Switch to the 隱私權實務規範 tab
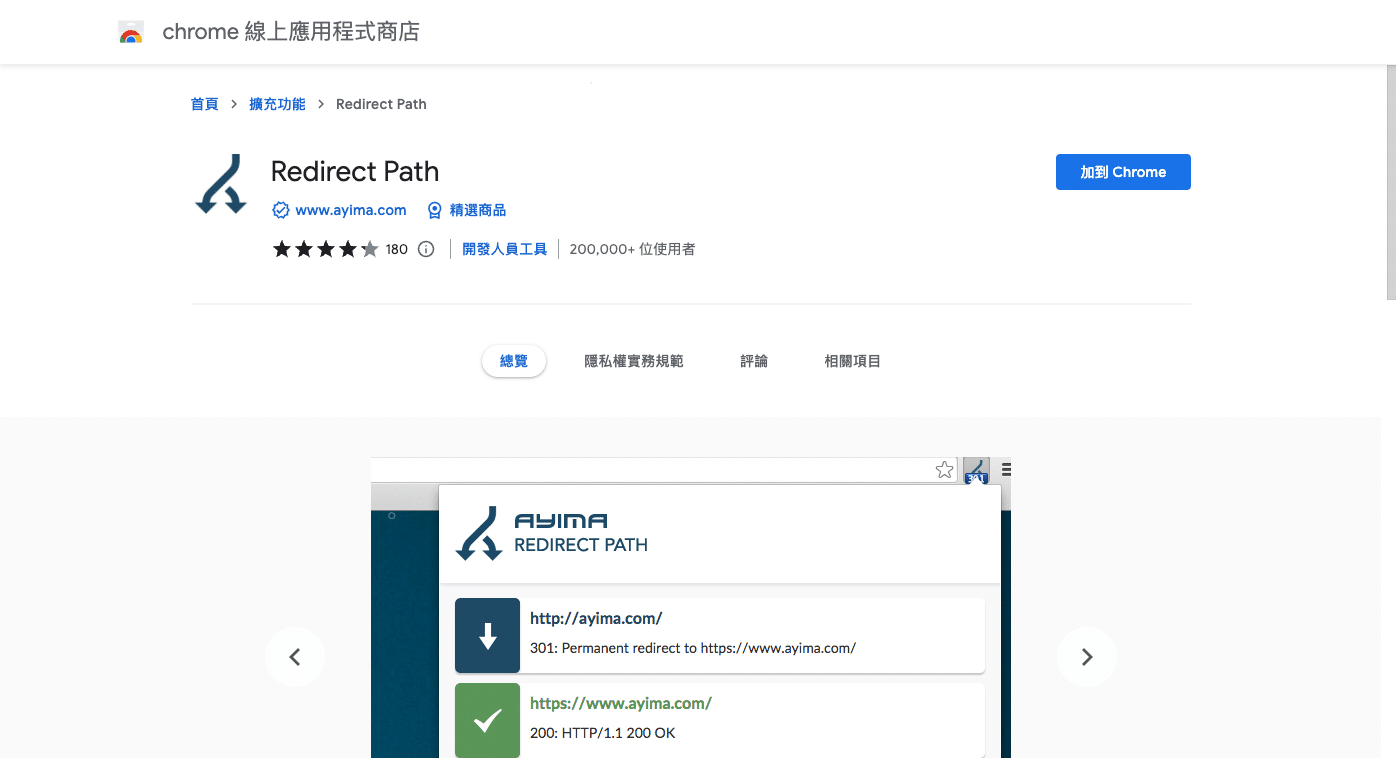Viewport: 1397px width, 758px height. 634,361
